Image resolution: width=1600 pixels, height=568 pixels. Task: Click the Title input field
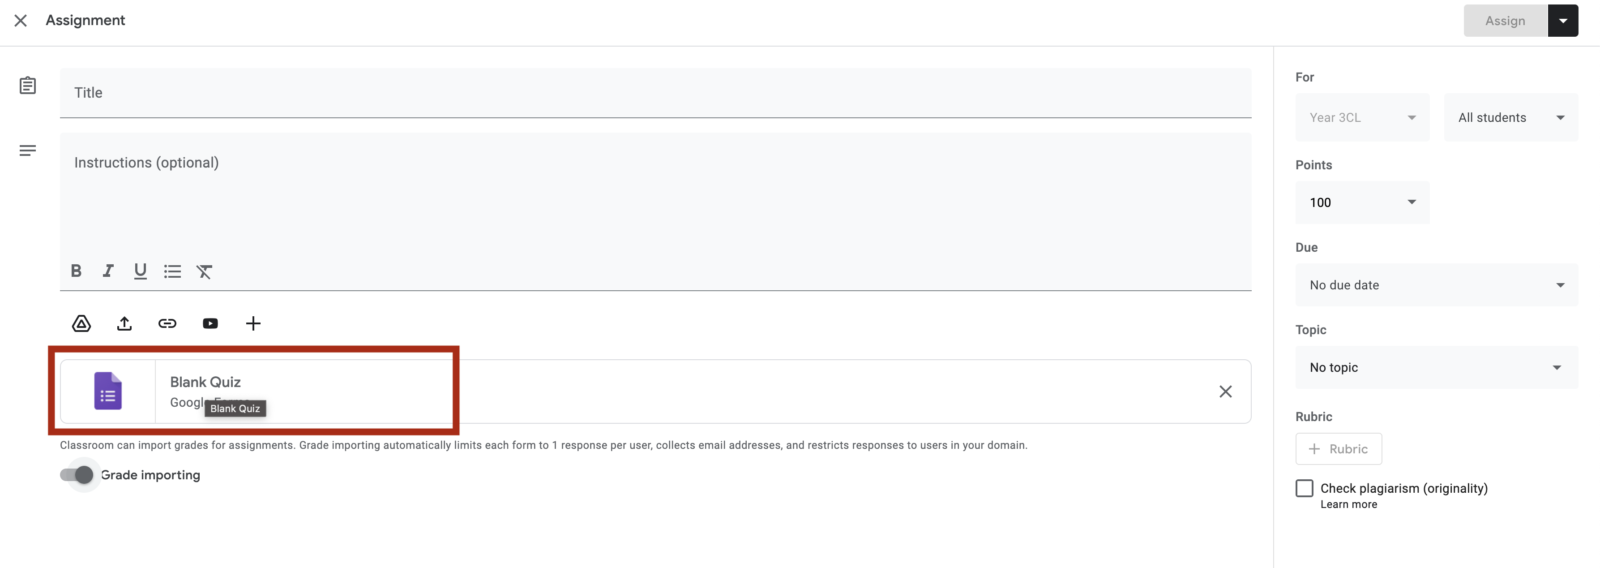(x=655, y=93)
